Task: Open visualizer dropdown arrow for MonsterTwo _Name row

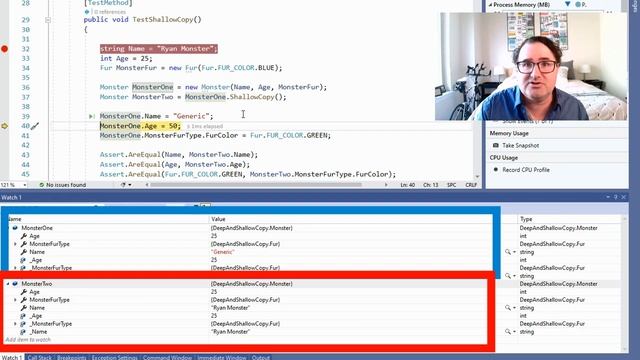Action: (x=514, y=332)
